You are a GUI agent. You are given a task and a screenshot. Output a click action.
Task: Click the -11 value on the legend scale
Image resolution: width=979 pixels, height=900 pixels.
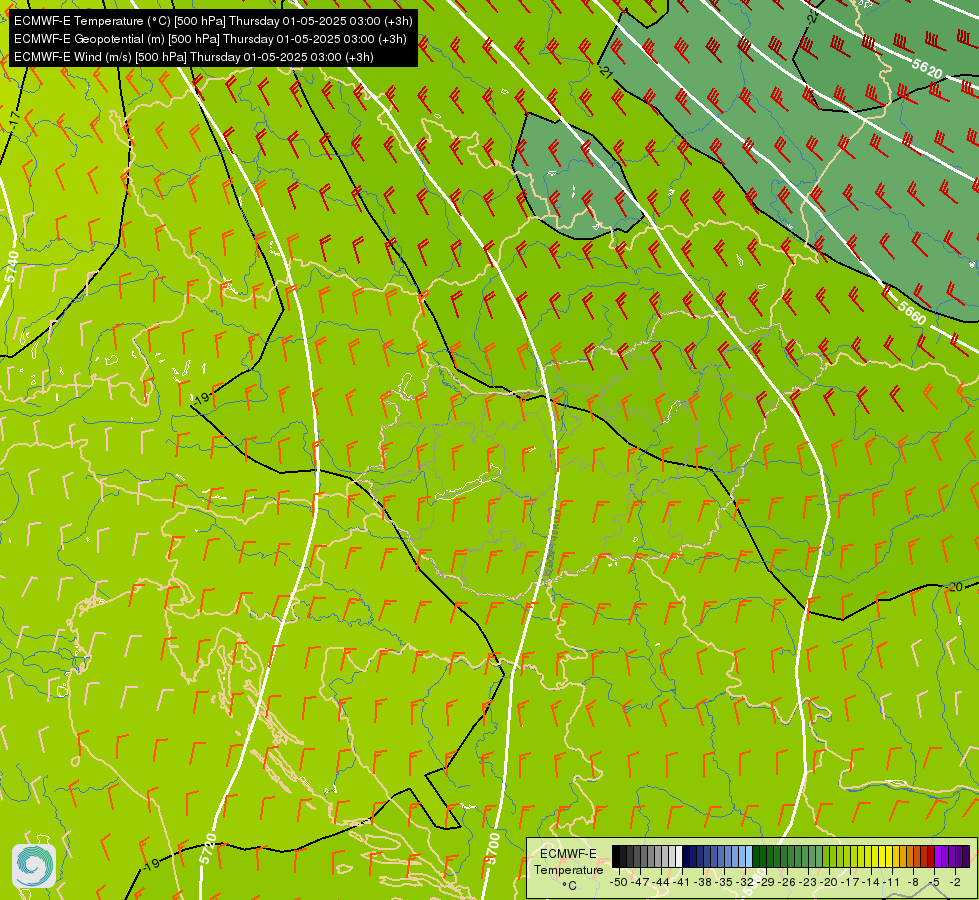892,882
